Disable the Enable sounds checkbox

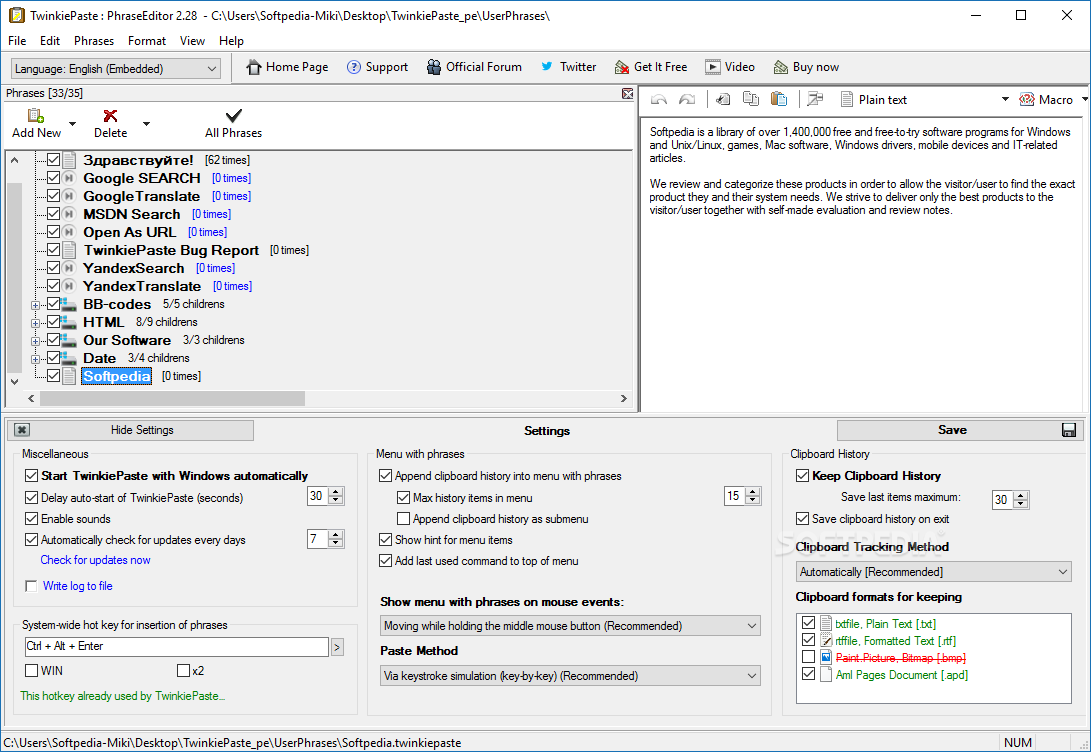pyautogui.click(x=31, y=518)
